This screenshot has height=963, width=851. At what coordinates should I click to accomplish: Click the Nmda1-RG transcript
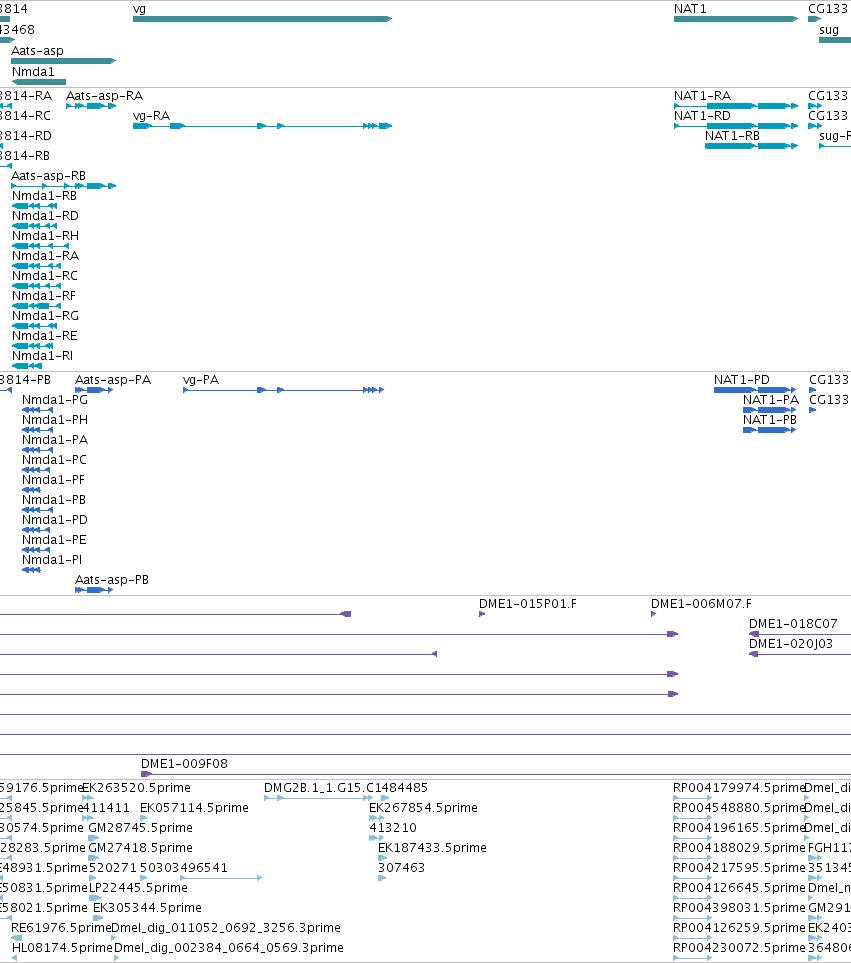tap(34, 326)
